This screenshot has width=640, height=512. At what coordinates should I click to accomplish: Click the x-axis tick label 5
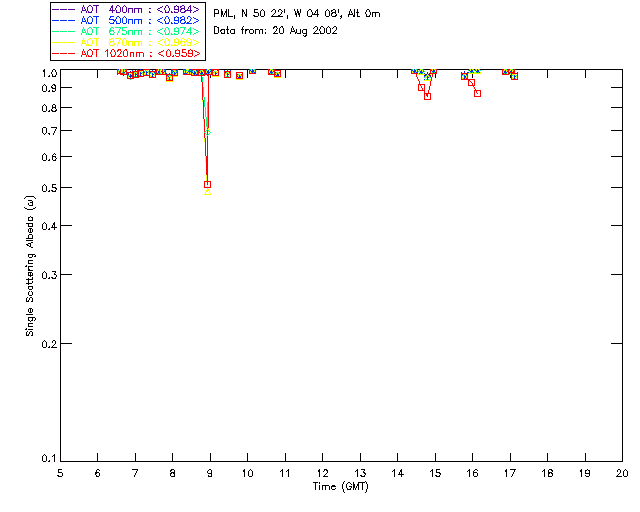pyautogui.click(x=60, y=473)
